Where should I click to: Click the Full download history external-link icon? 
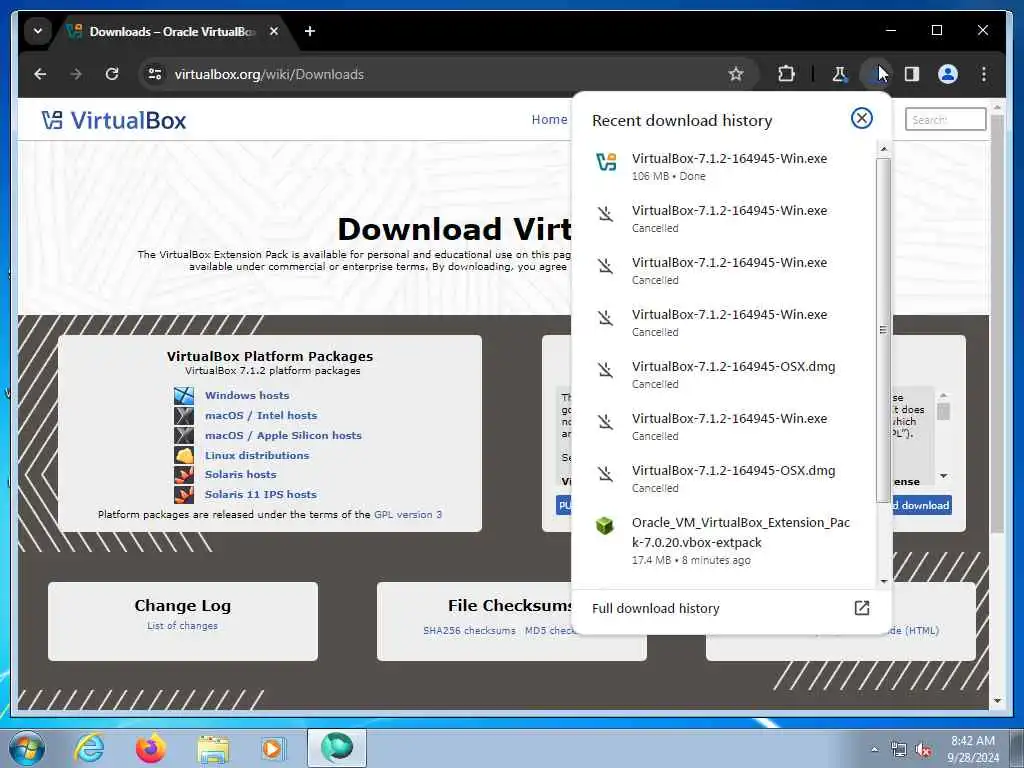861,608
